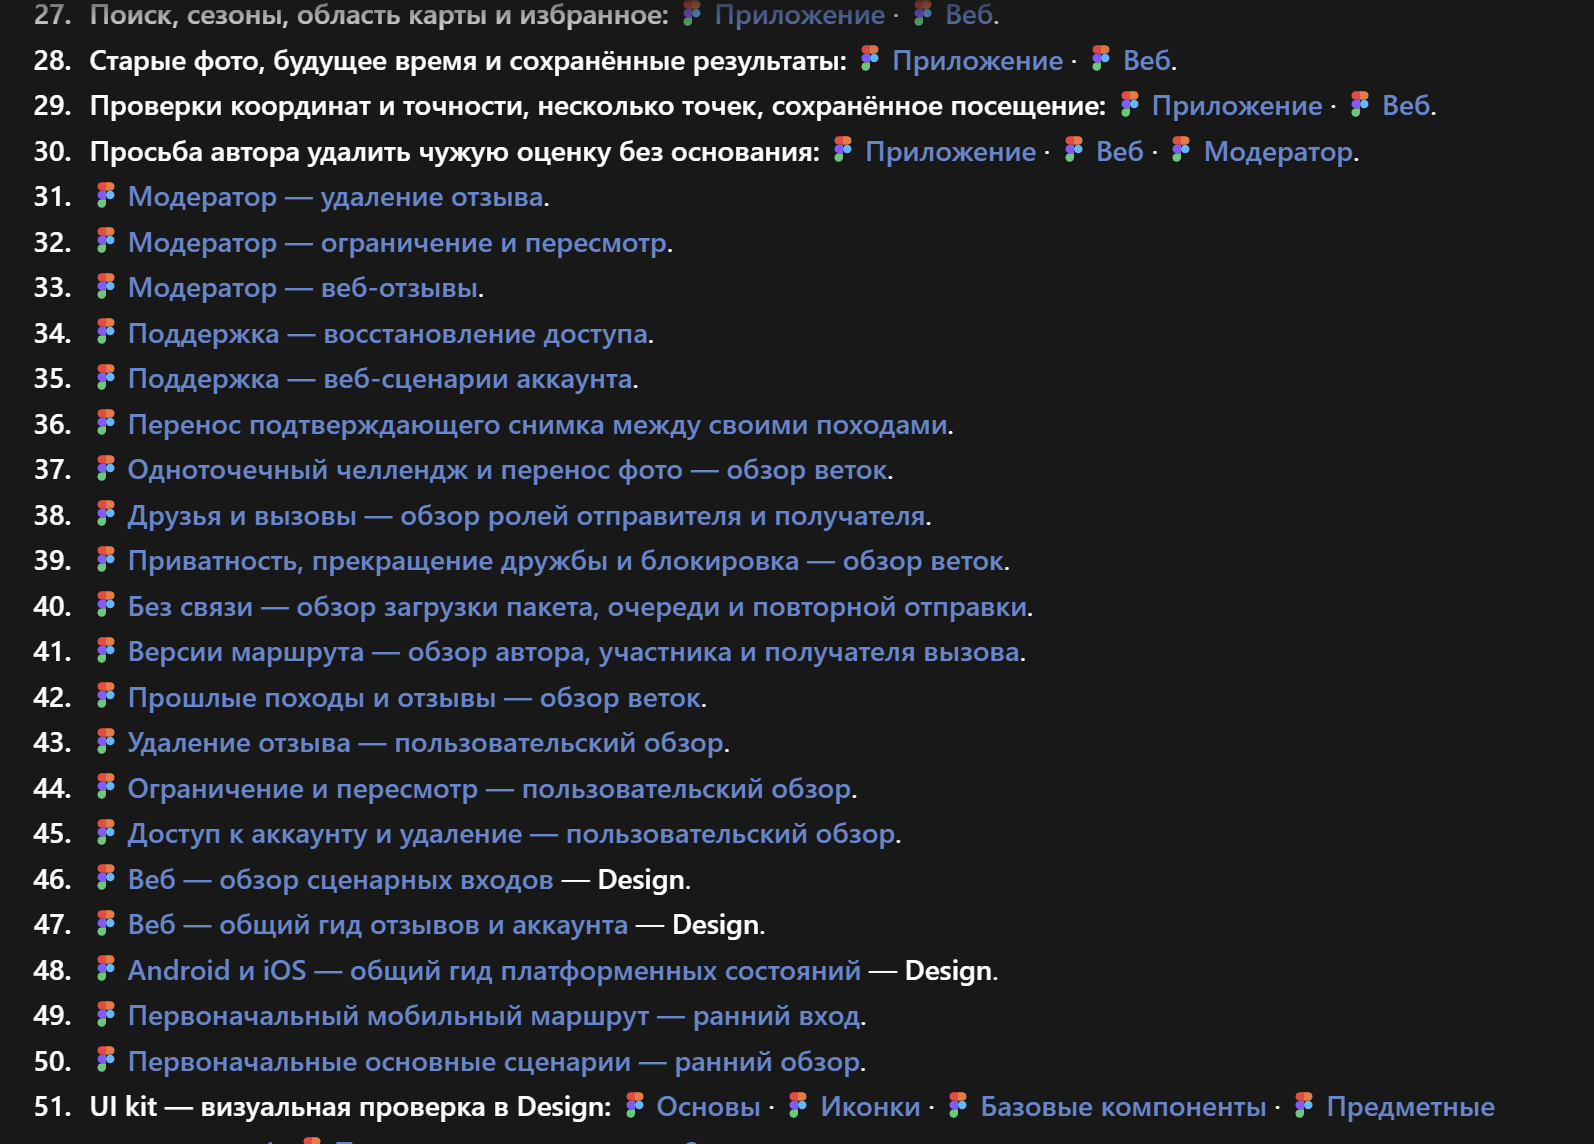Click Figma icon in row 41
1594x1144 pixels.
(x=106, y=650)
